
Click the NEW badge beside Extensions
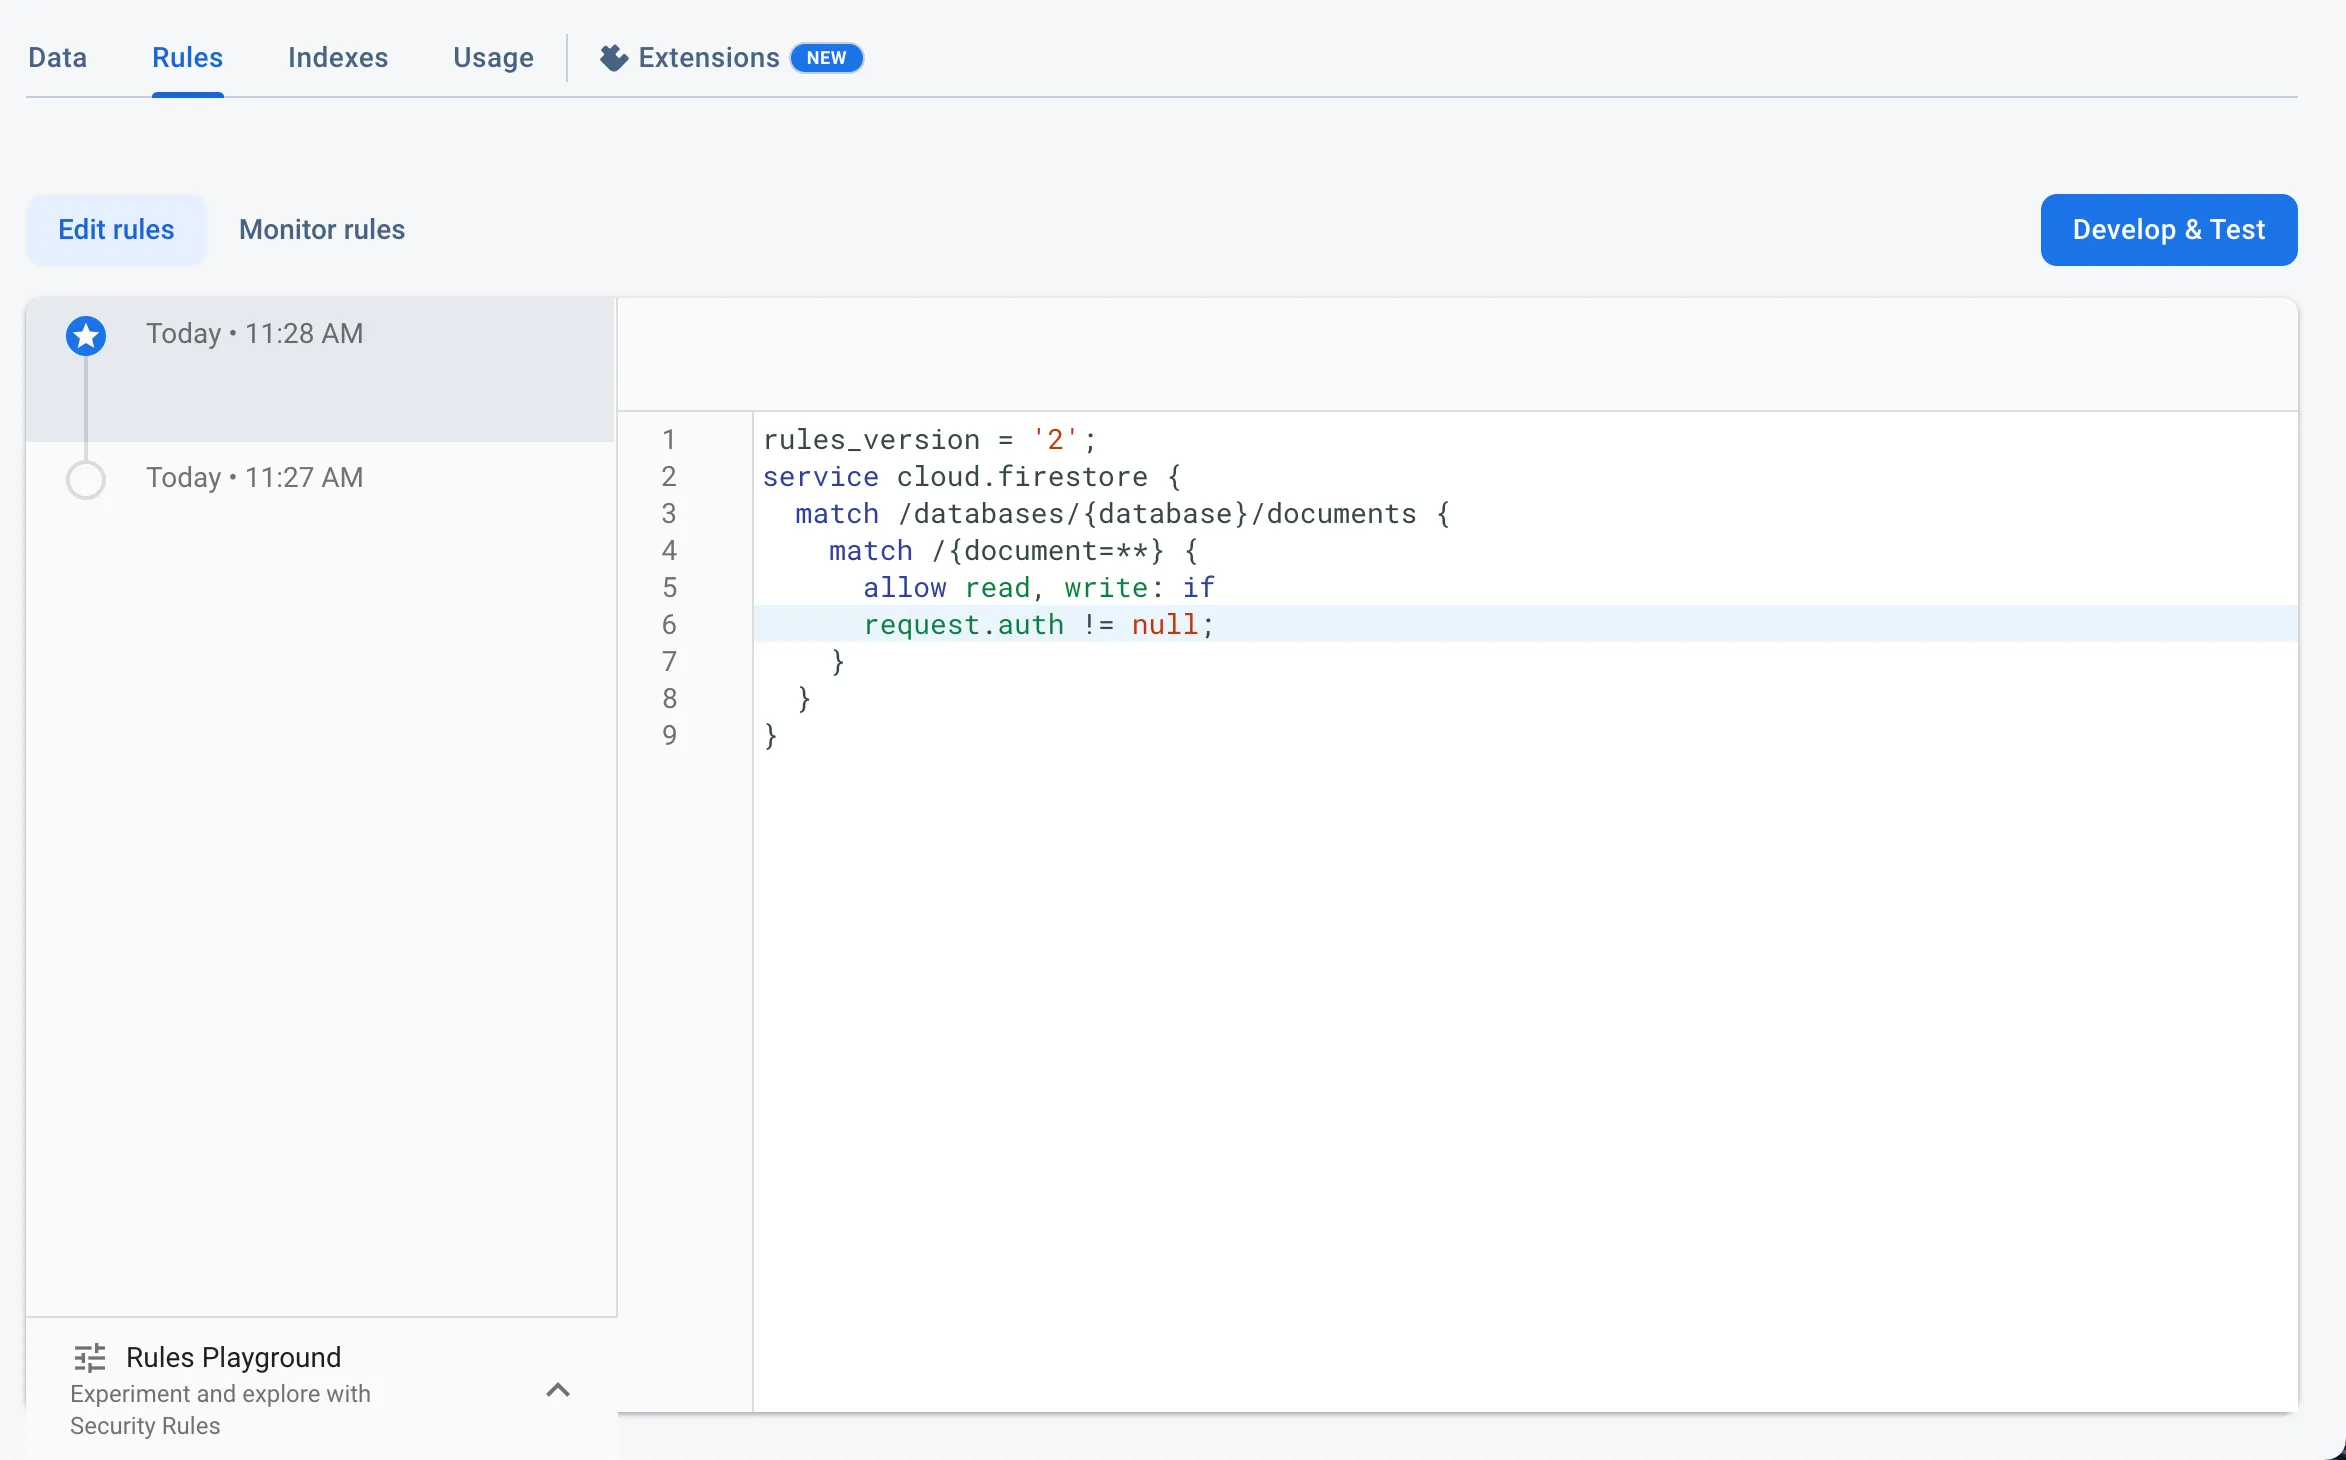click(827, 58)
